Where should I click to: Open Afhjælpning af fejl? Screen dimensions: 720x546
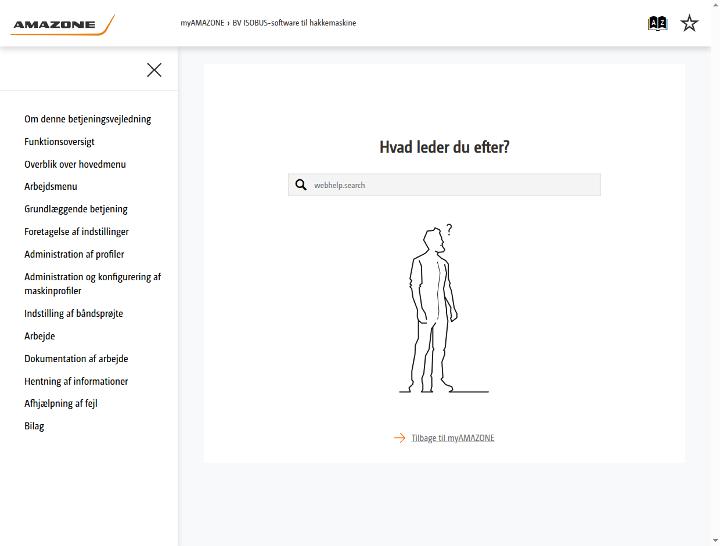(x=61, y=403)
